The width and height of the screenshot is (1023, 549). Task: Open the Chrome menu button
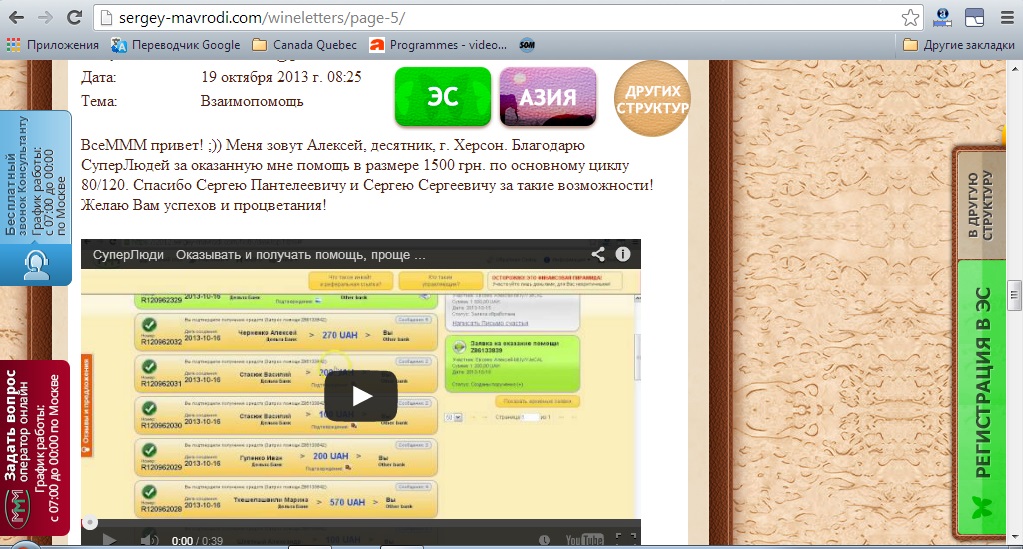[x=1007, y=18]
